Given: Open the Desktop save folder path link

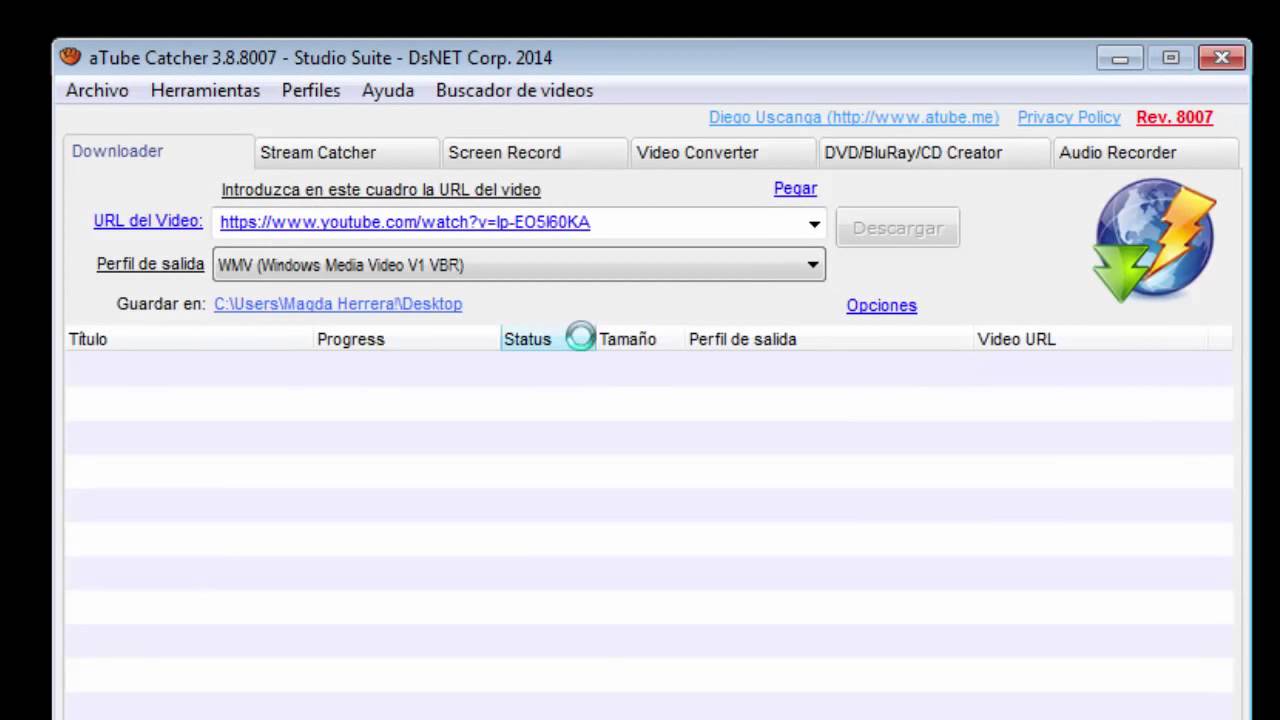Looking at the screenshot, I should click(x=338, y=303).
